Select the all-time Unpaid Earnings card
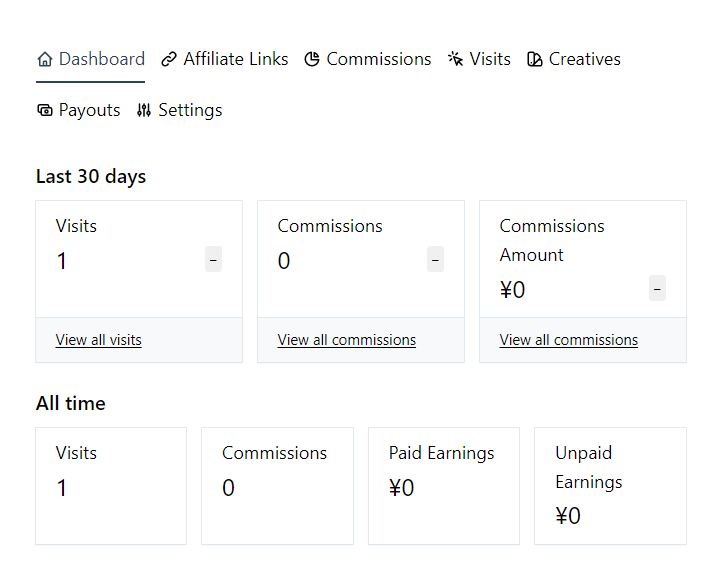 [610, 485]
